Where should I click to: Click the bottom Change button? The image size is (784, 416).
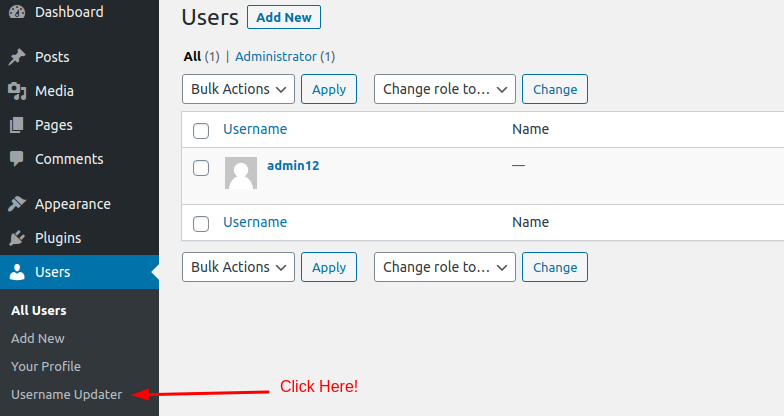coord(555,267)
